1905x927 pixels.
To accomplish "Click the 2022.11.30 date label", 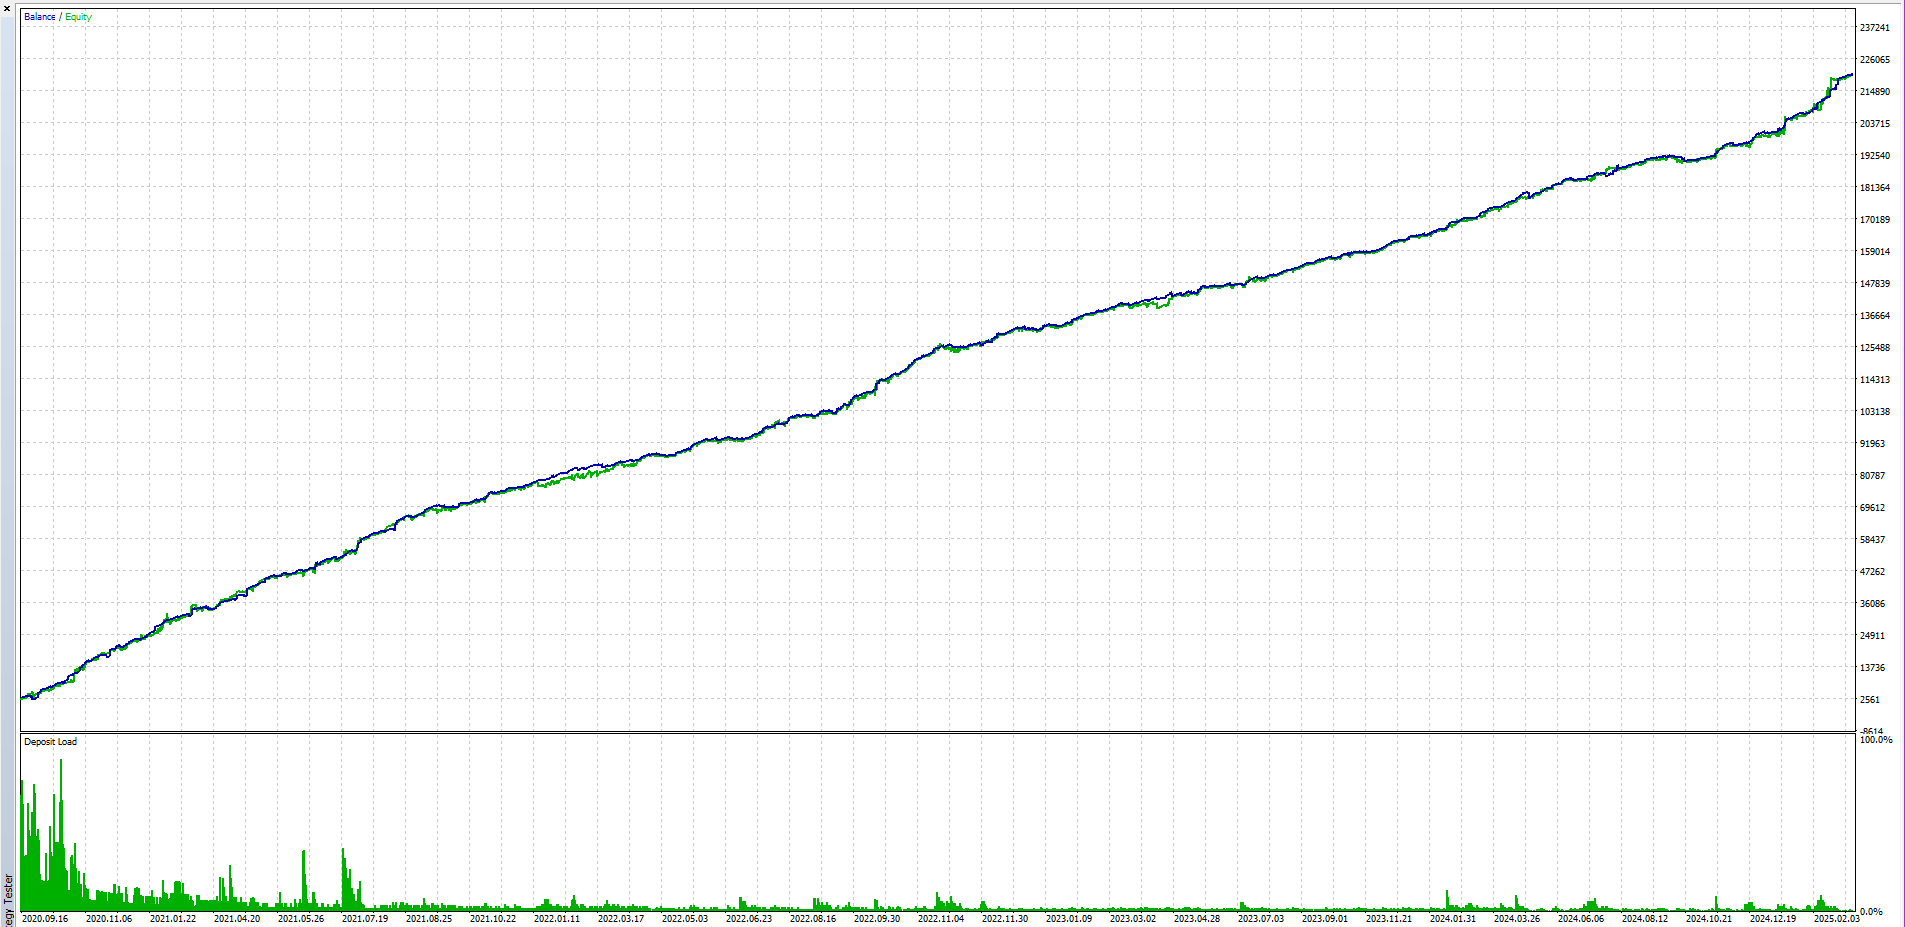I will [1005, 919].
